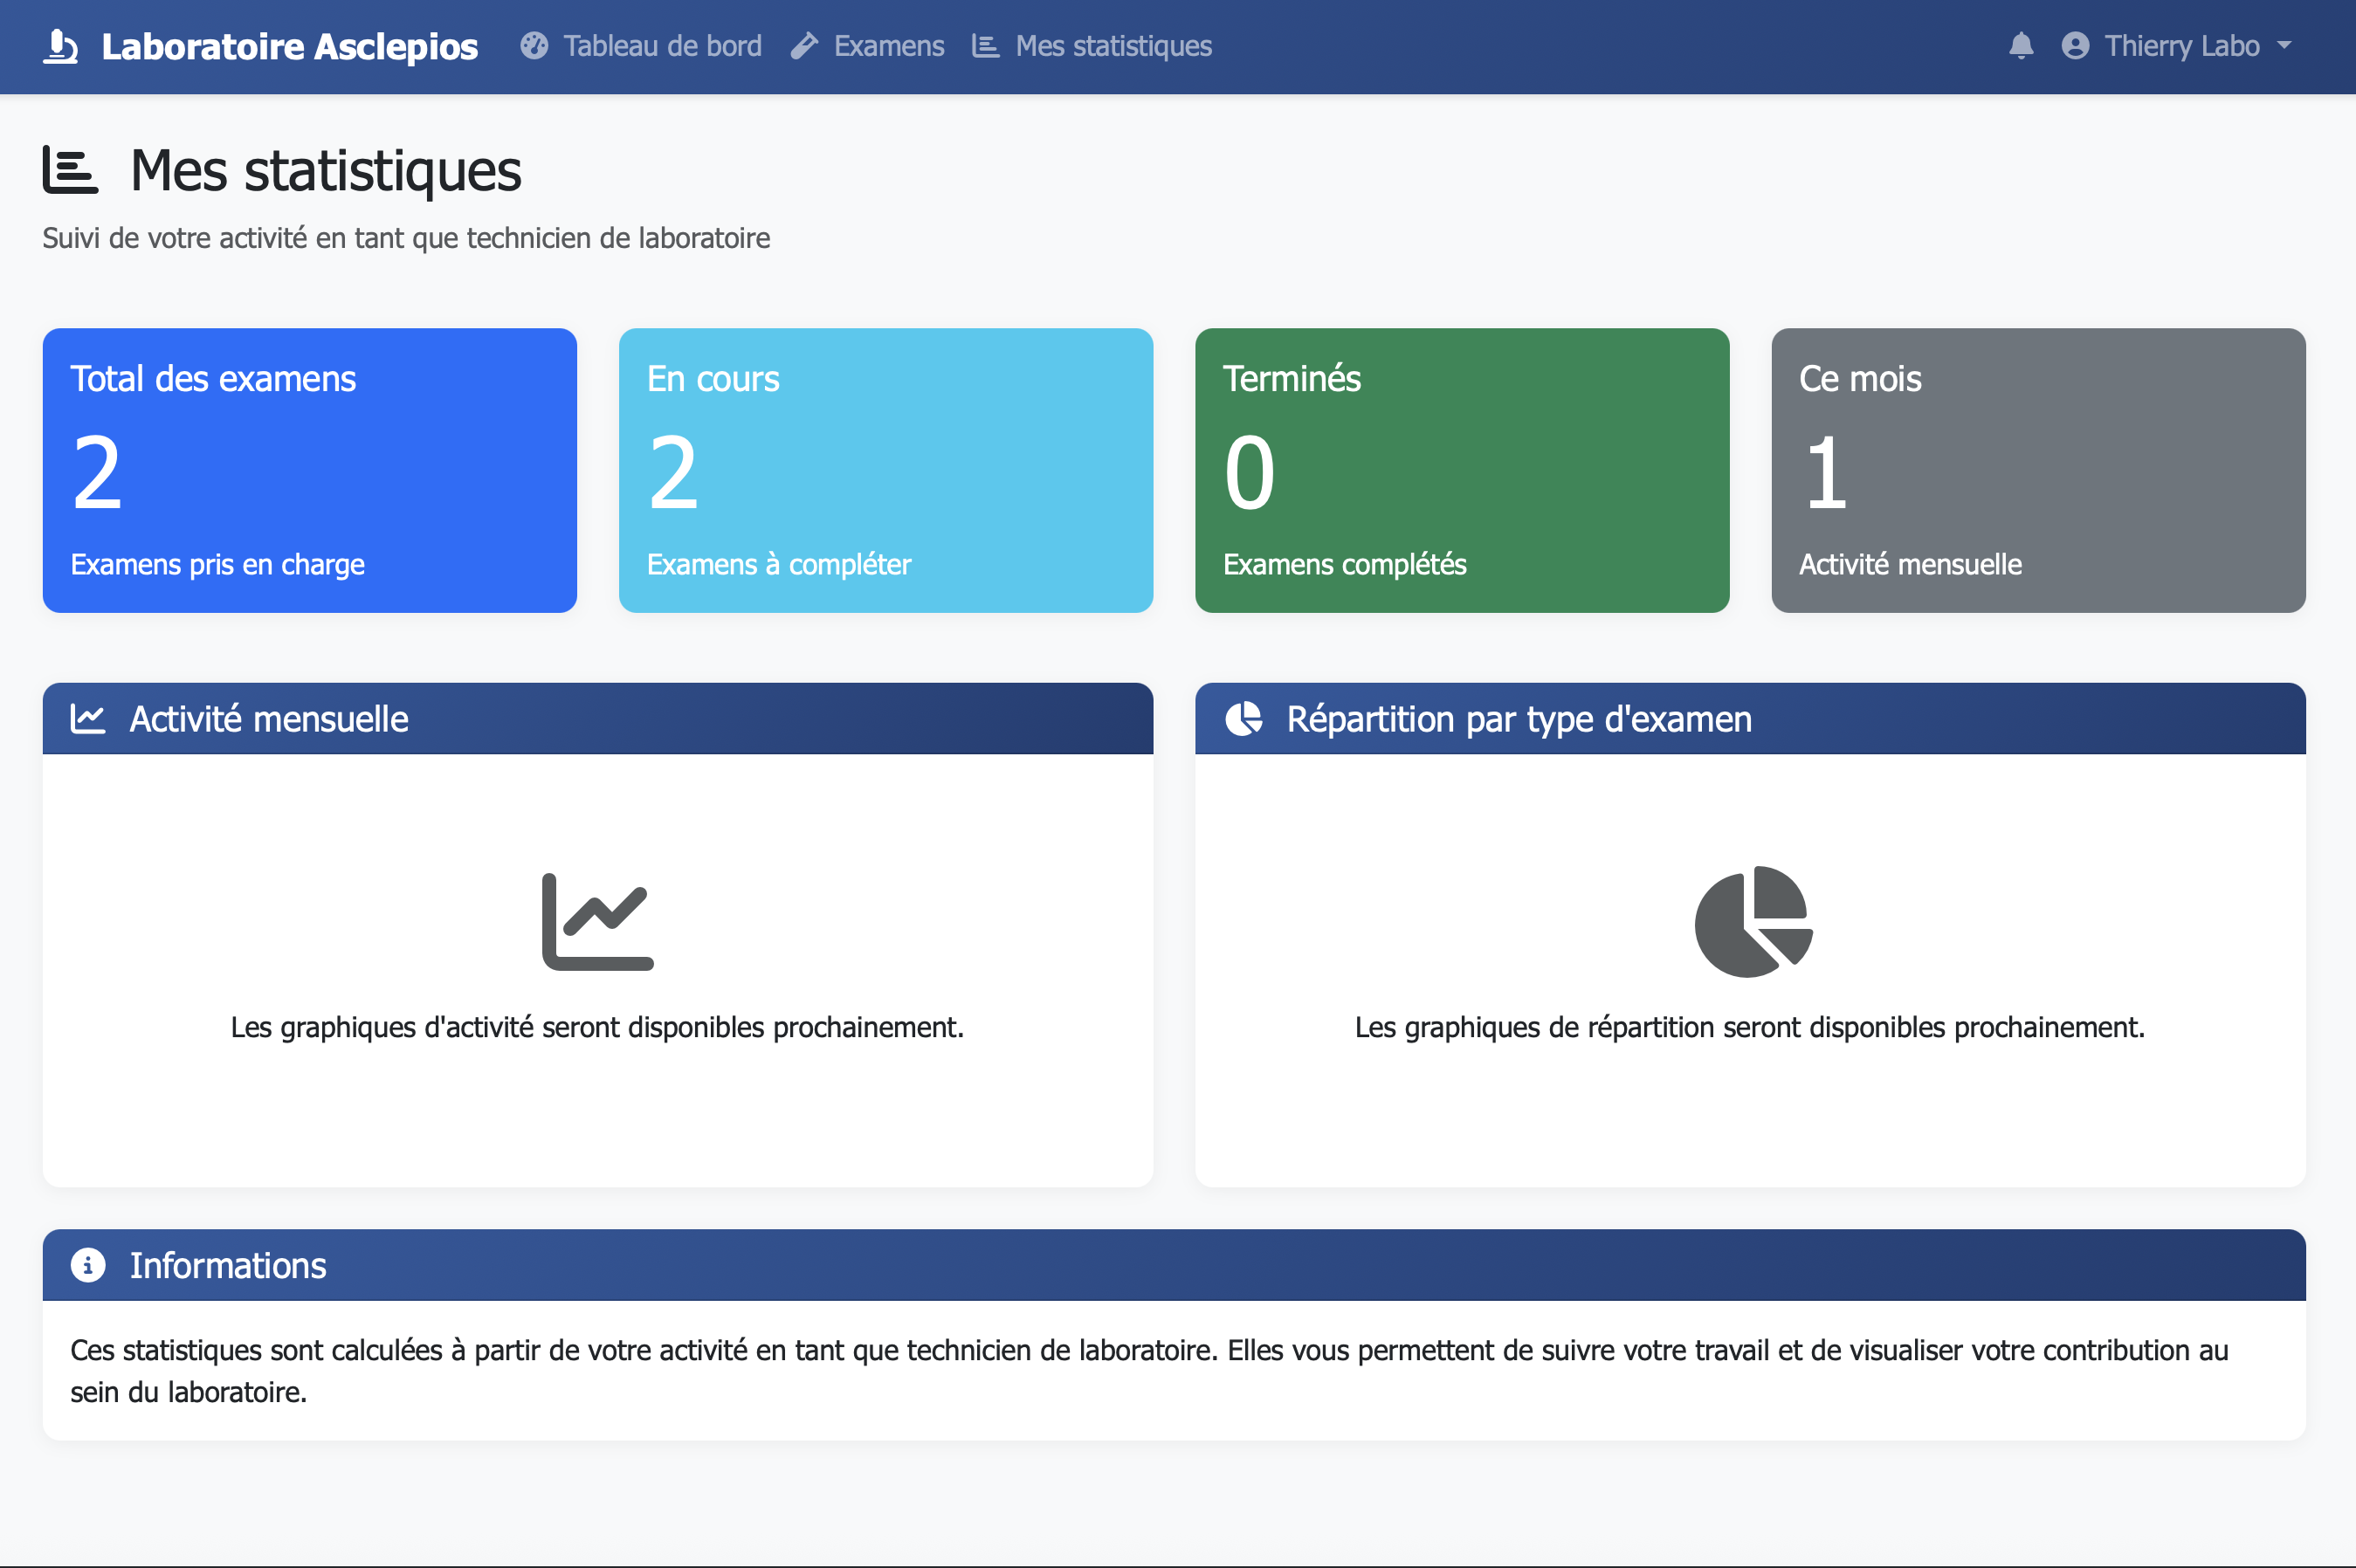Select the En cours stat card

(886, 470)
